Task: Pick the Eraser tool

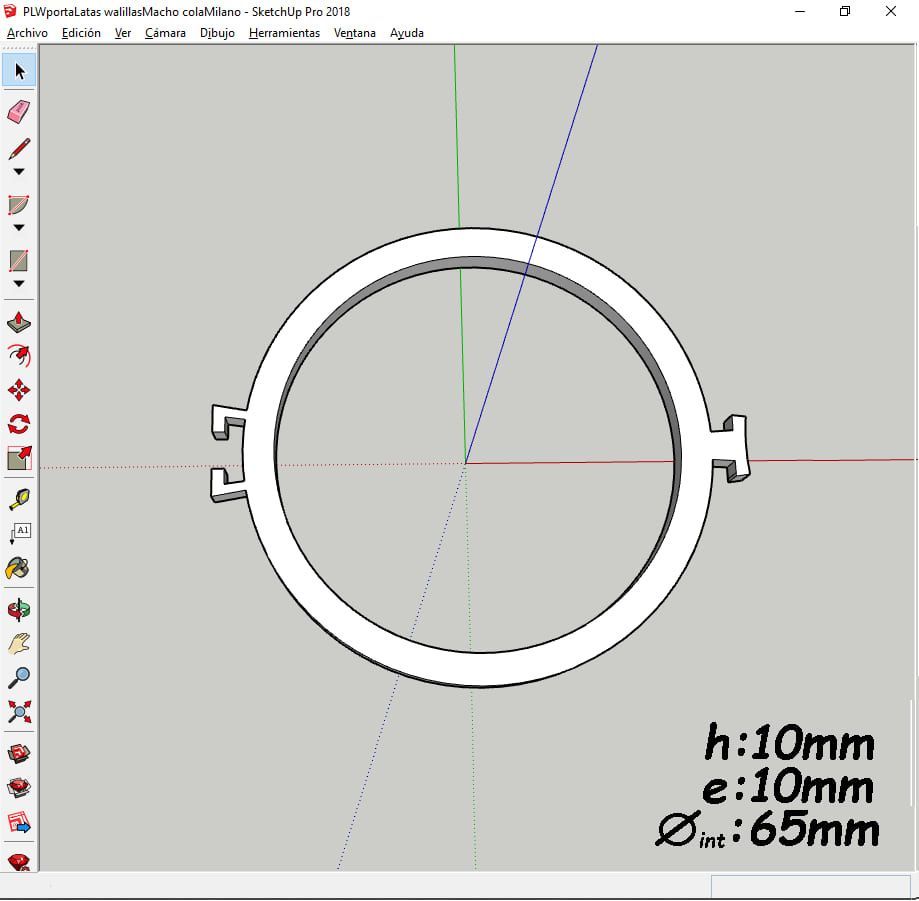Action: click(19, 111)
